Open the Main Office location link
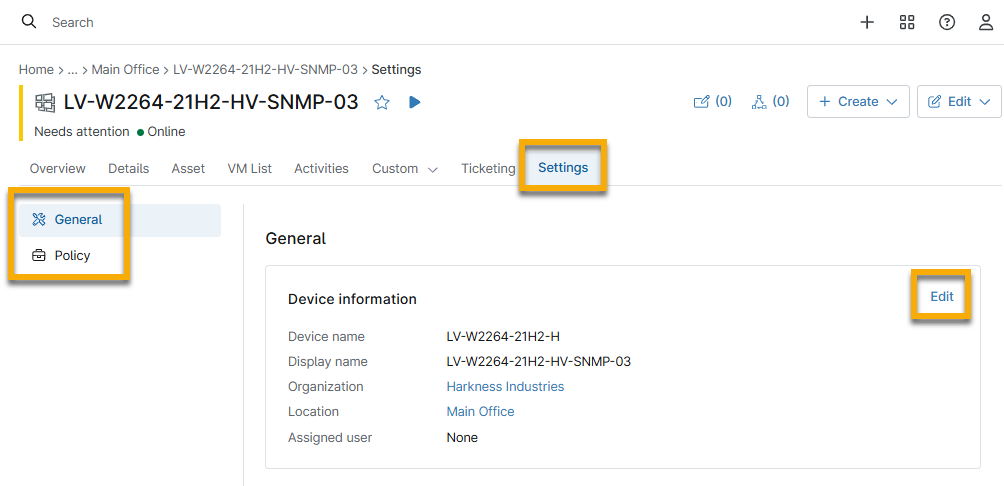Screen dimensions: 1004x486 480,412
